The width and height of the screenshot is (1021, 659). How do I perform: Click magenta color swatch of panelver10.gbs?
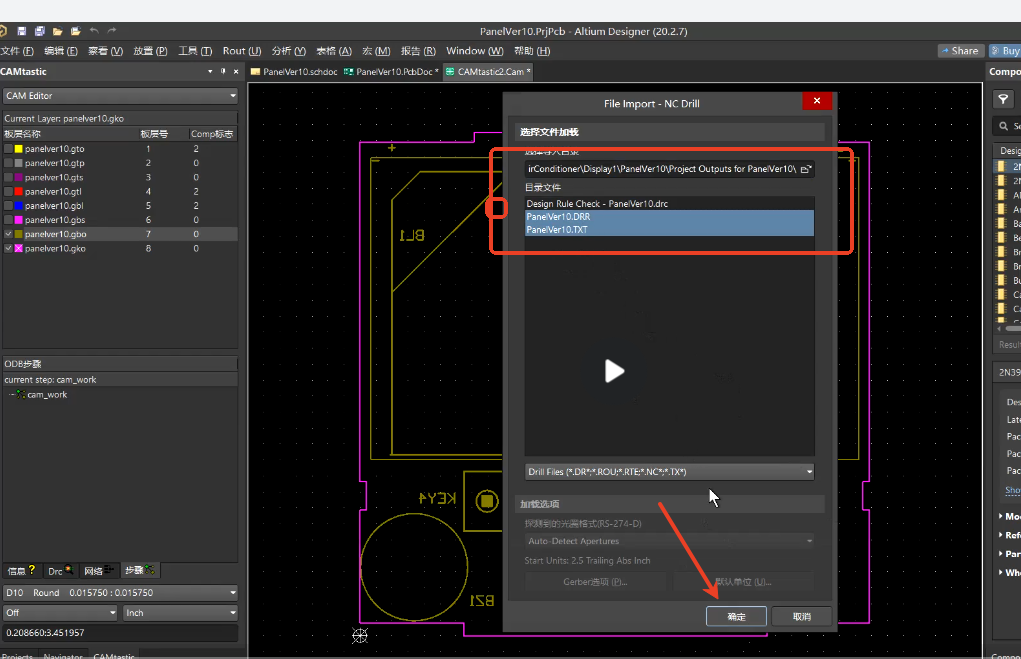(x=19, y=219)
